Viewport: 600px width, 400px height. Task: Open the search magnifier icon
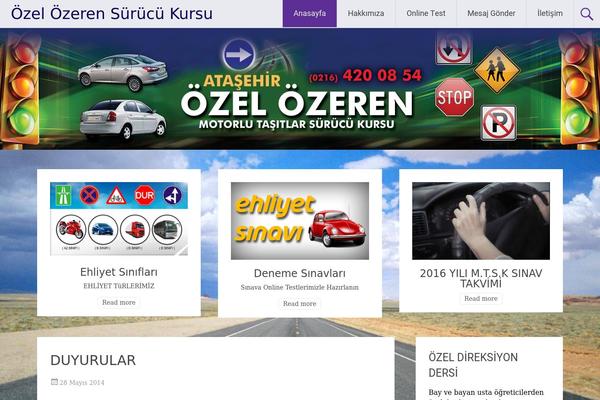[586, 14]
